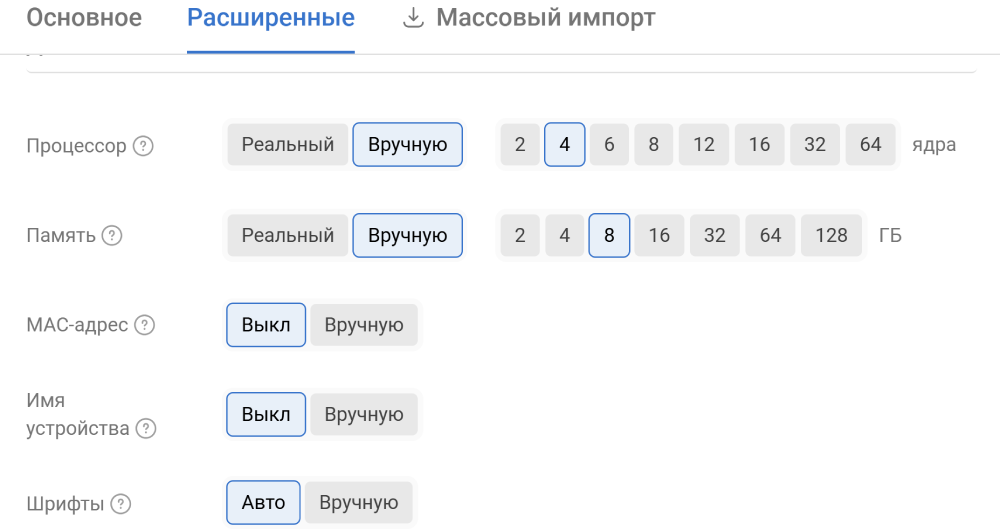
Task: Switch Имя устройства to Вручную
Action: (364, 414)
